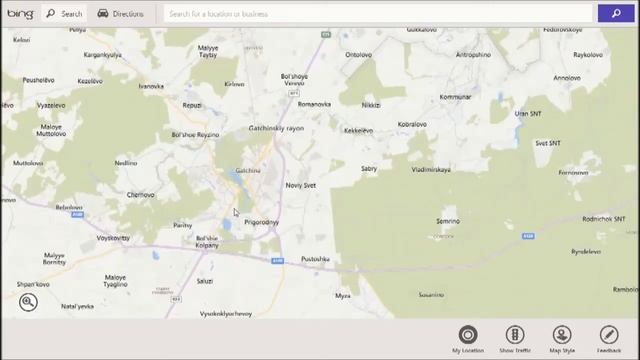Open the Feedback form

point(609,339)
